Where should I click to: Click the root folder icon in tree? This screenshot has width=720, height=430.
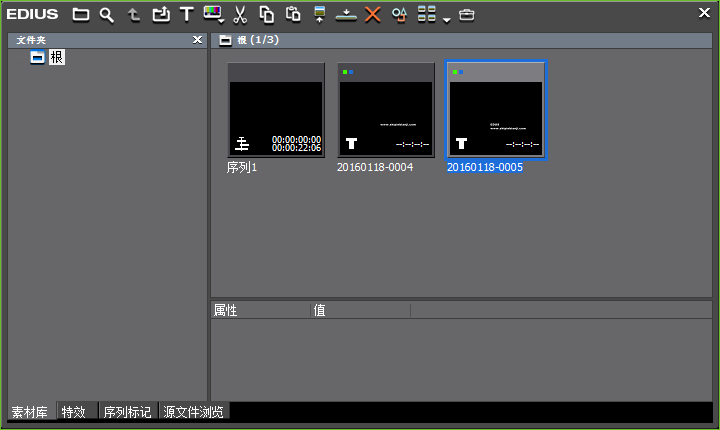[x=37, y=57]
